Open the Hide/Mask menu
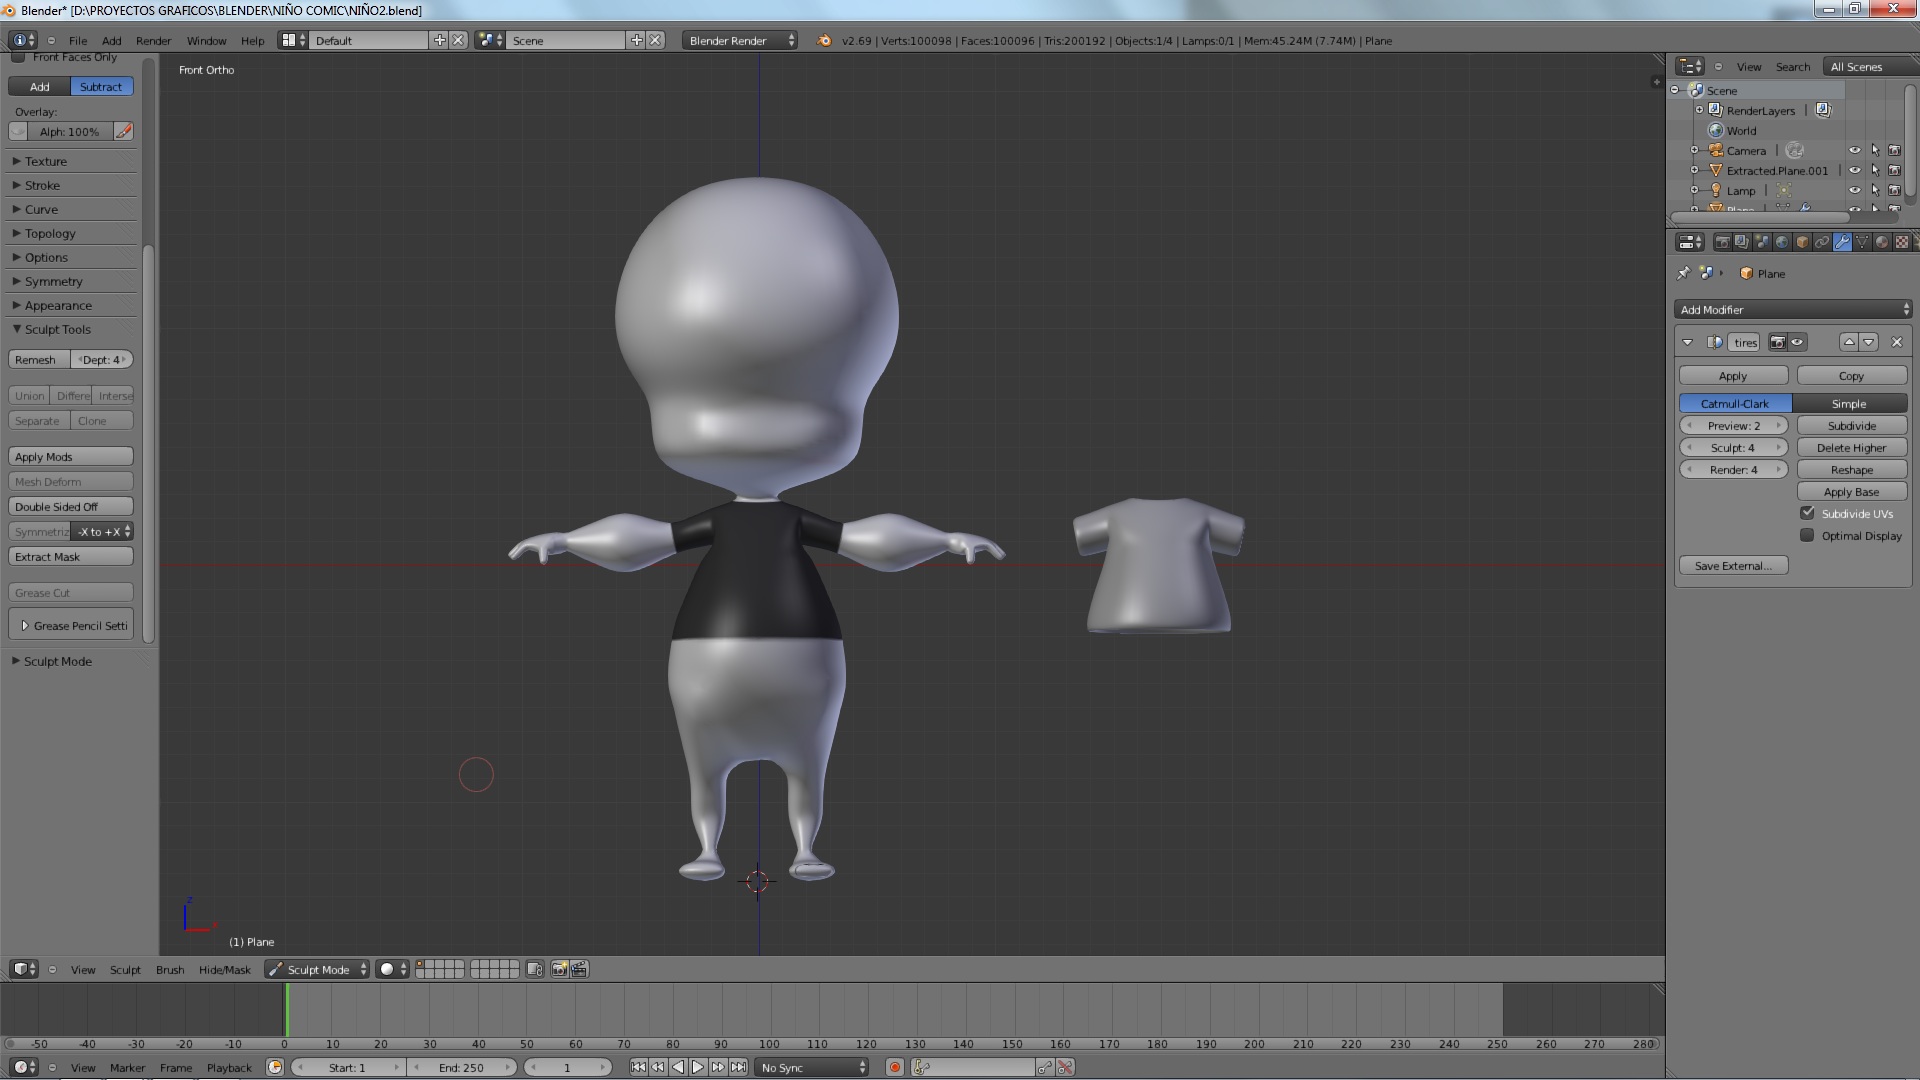The width and height of the screenshot is (1920, 1080). (x=224, y=969)
